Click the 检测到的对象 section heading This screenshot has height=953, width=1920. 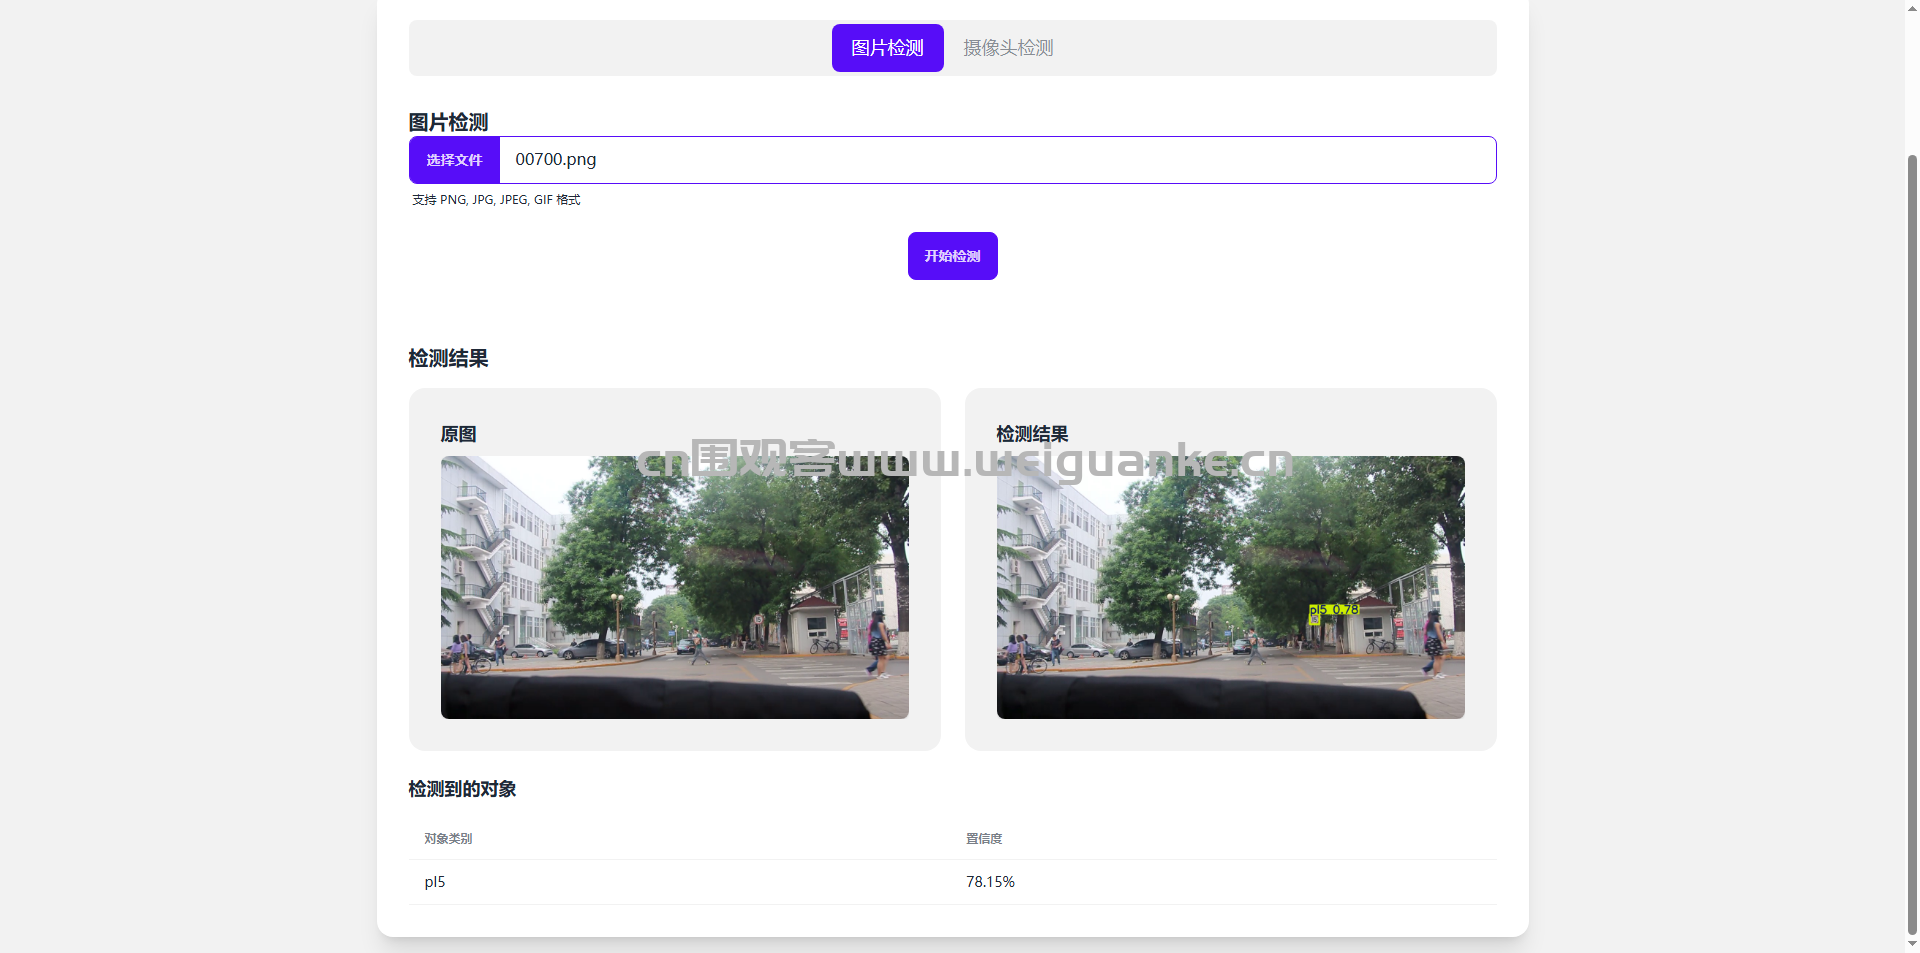click(x=462, y=789)
